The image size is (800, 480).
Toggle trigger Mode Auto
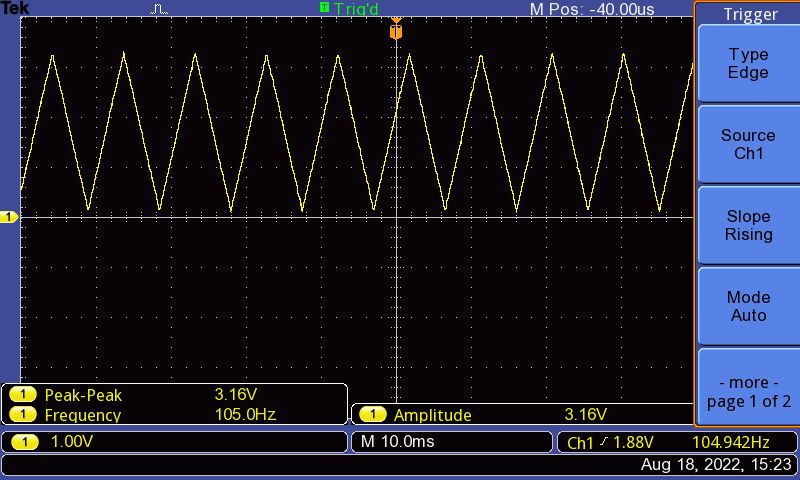[748, 306]
